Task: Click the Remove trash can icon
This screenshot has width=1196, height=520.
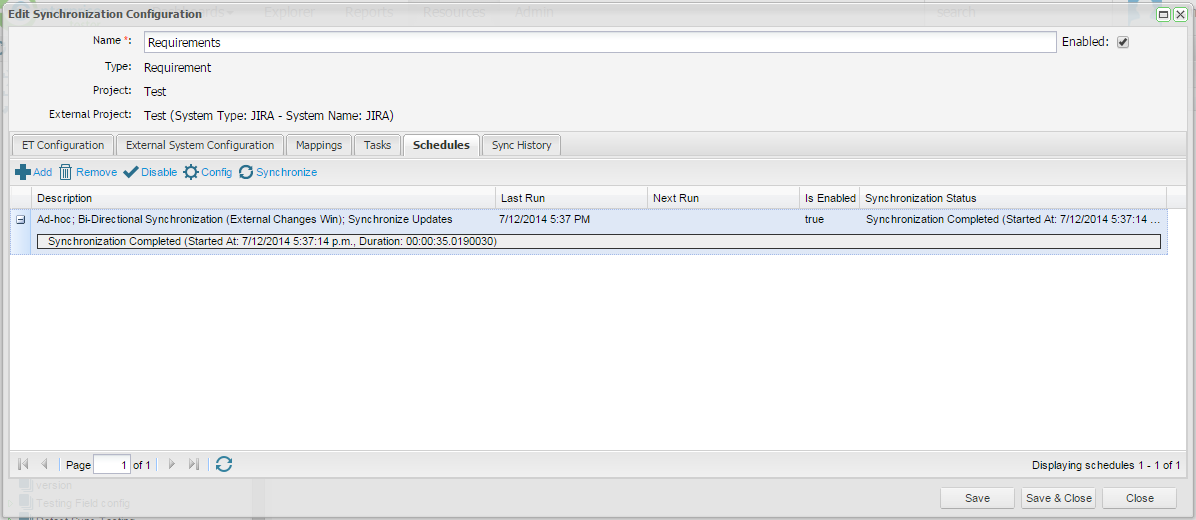Action: coord(66,172)
